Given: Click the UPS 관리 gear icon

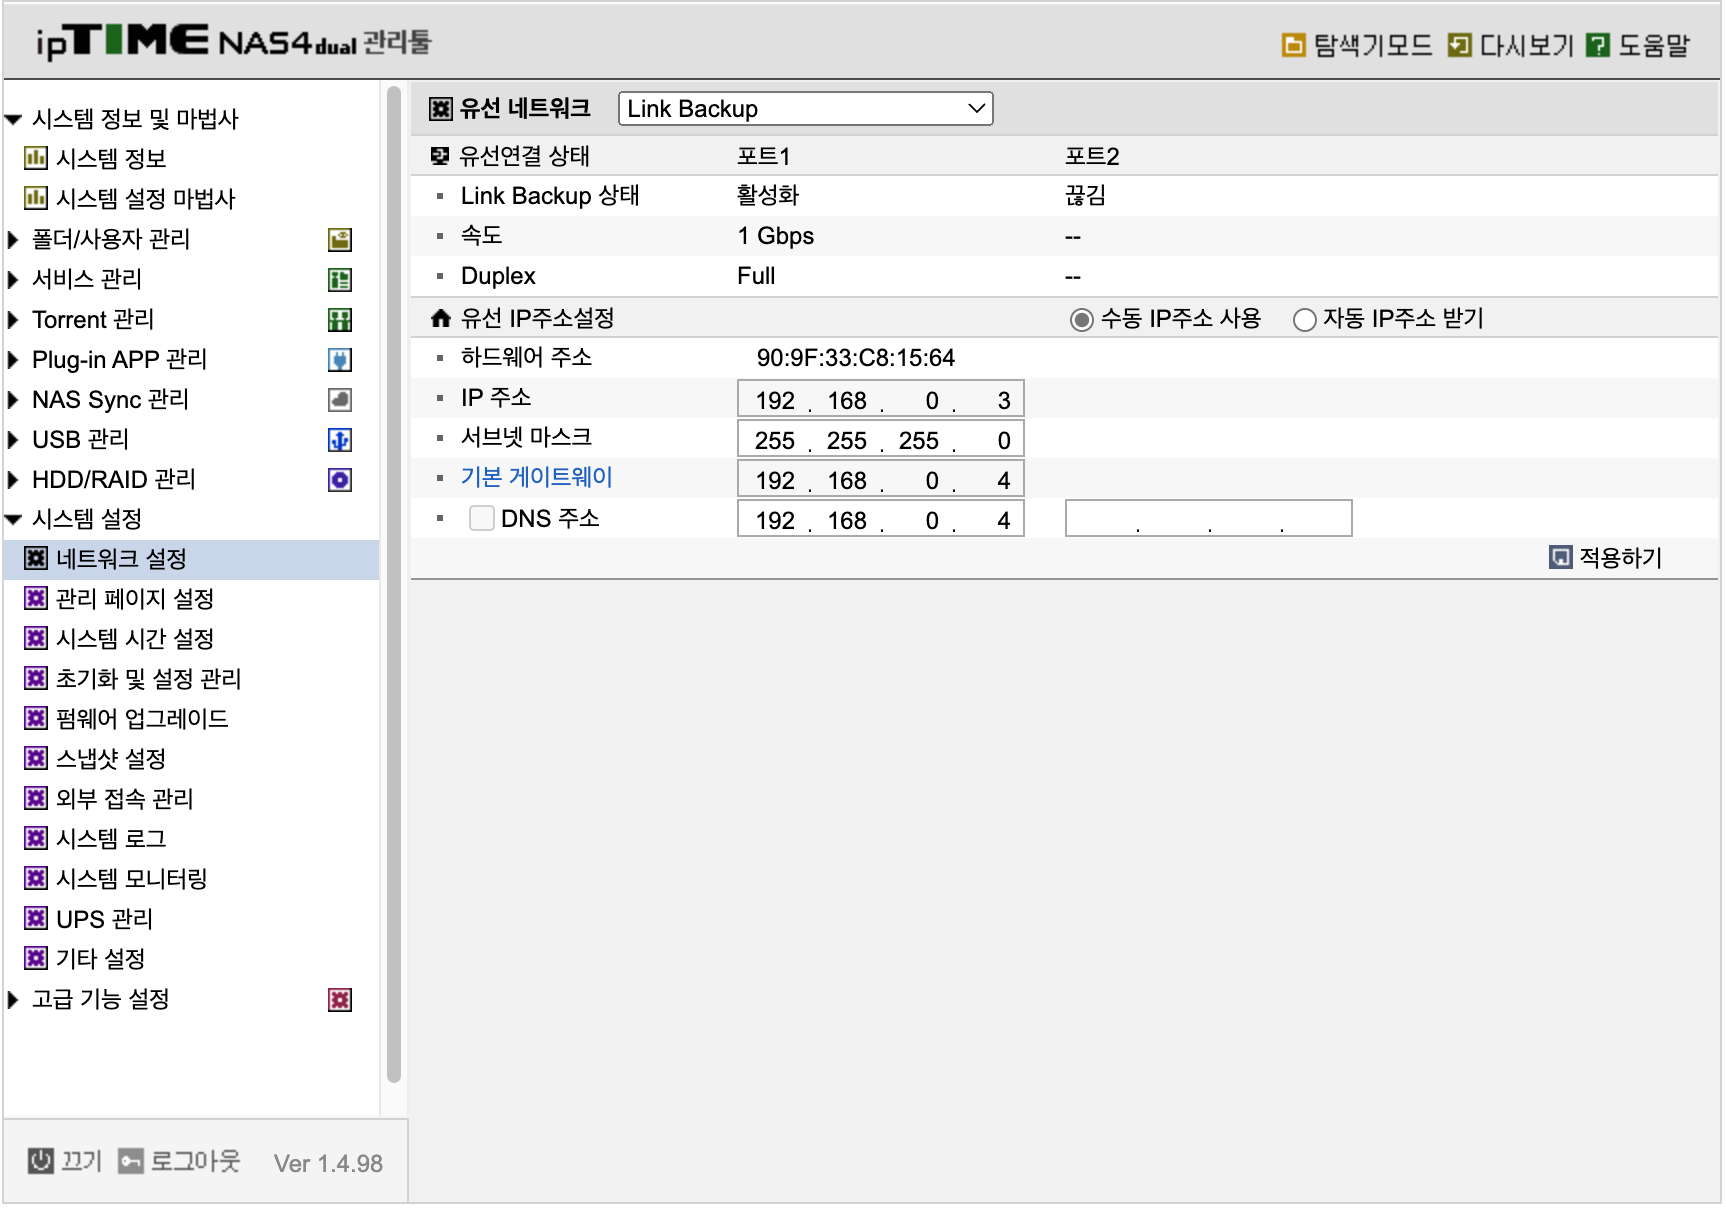Looking at the screenshot, I should click(36, 918).
